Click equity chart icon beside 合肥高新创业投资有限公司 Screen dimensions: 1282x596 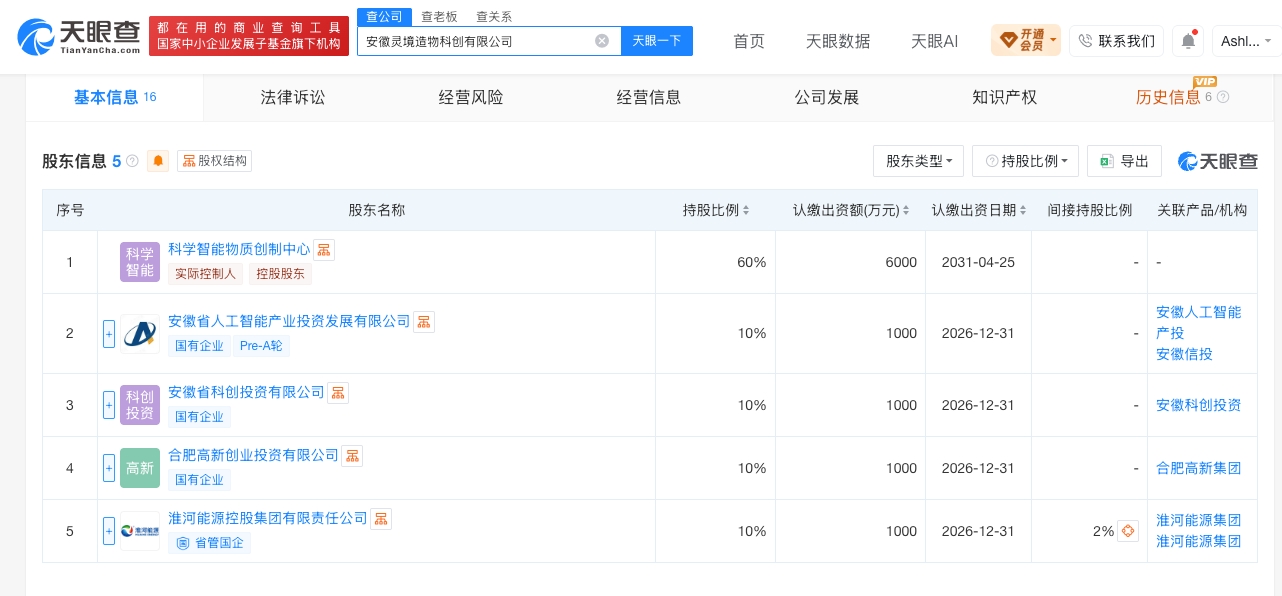coord(352,456)
